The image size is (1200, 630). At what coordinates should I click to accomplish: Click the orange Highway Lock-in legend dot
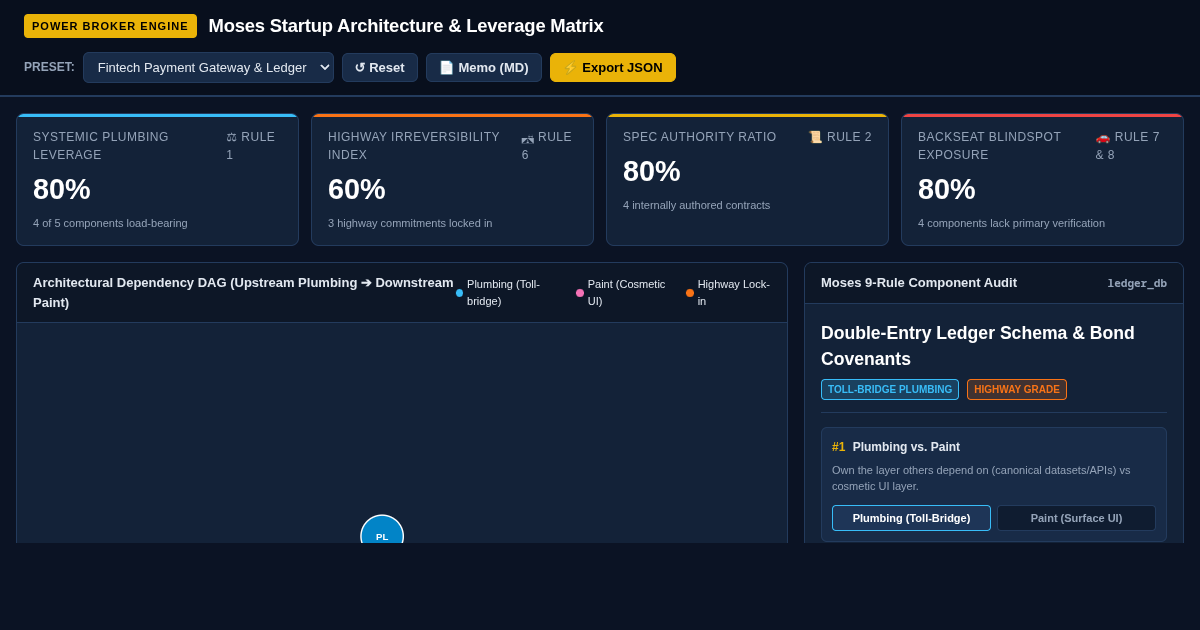point(690,293)
